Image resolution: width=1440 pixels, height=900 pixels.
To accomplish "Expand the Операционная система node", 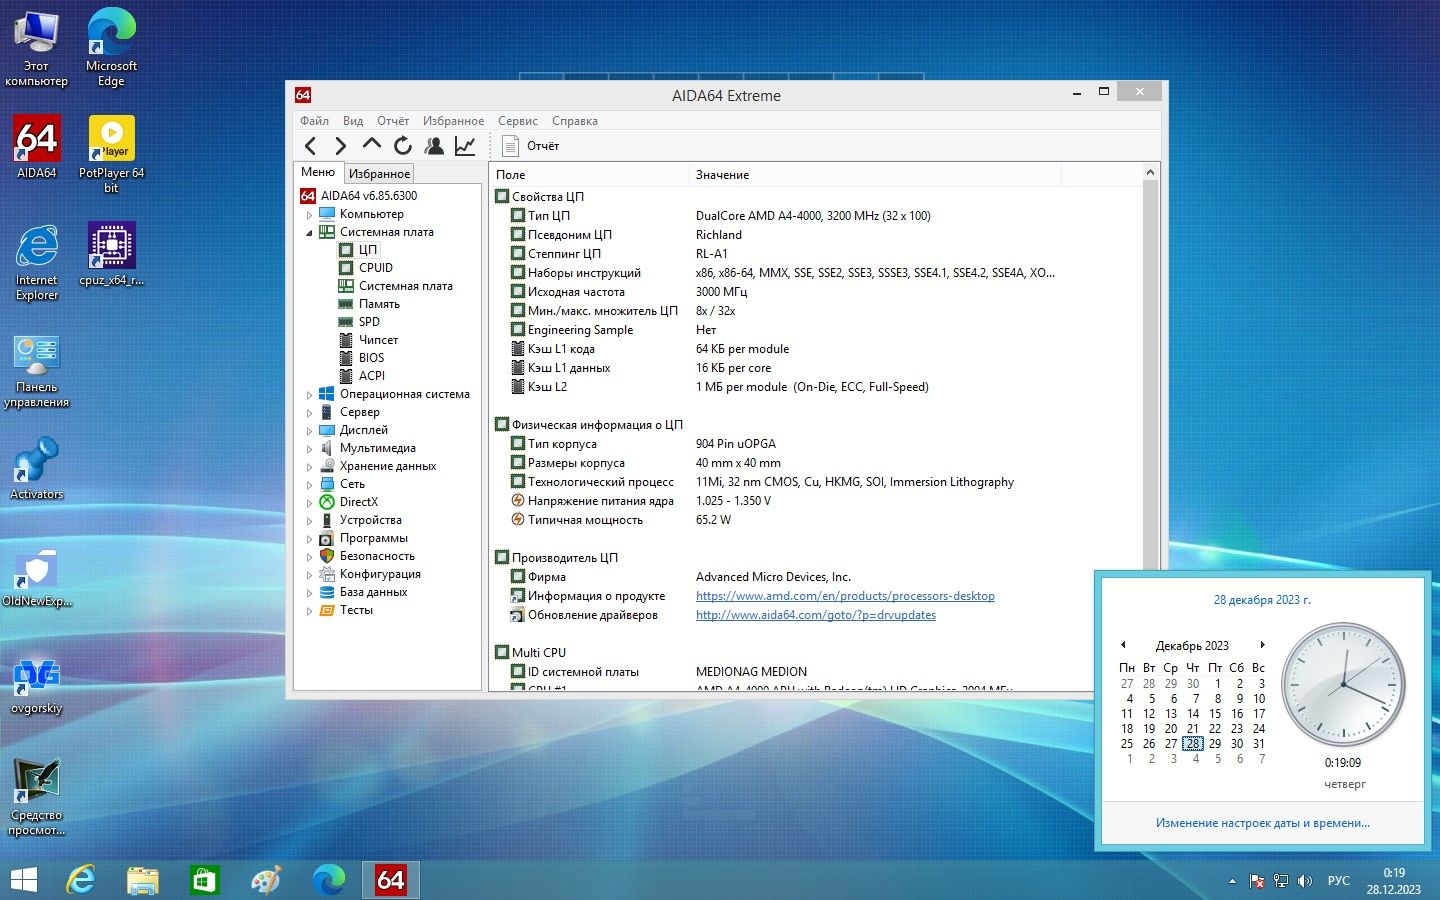I will pos(309,395).
